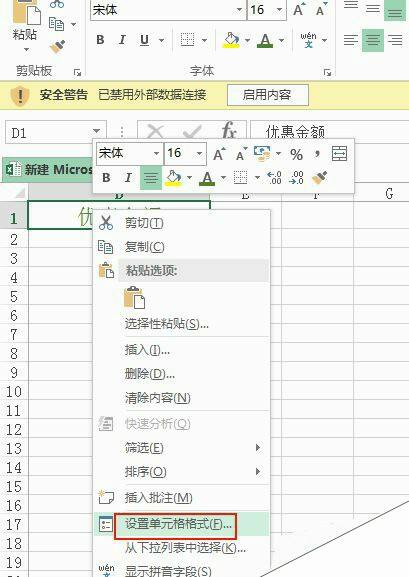This screenshot has width=409, height=577.
Task: Apply mini toolbar yellow fill color bucket
Action: 174,178
